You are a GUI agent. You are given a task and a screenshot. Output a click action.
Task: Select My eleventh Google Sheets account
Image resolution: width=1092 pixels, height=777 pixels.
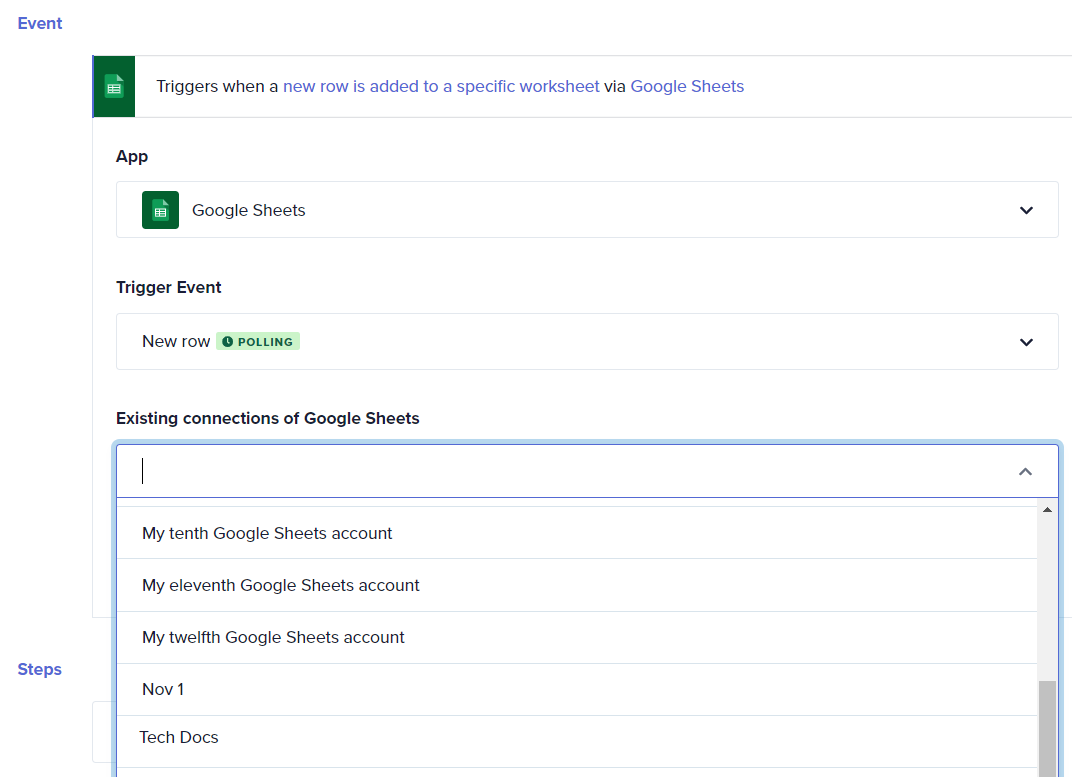pyautogui.click(x=577, y=586)
